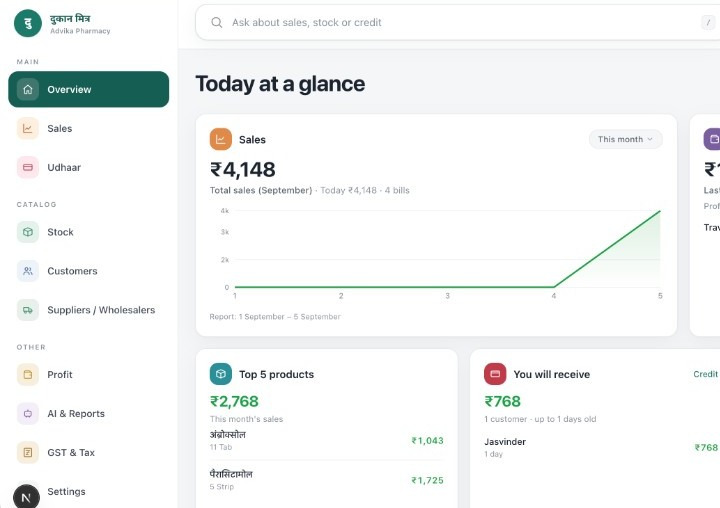Click the day 4 point on sales chart
The height and width of the screenshot is (508, 720).
pyautogui.click(x=554, y=287)
